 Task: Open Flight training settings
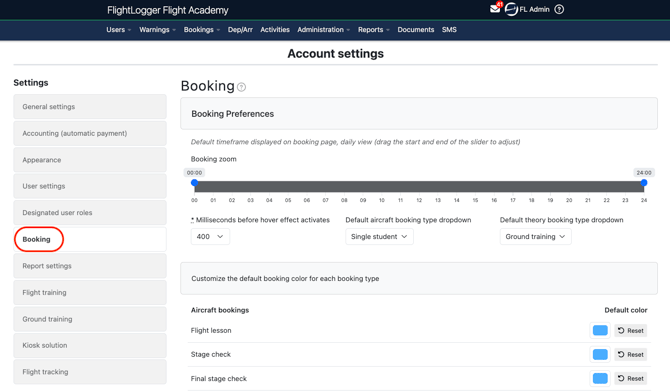(x=90, y=292)
